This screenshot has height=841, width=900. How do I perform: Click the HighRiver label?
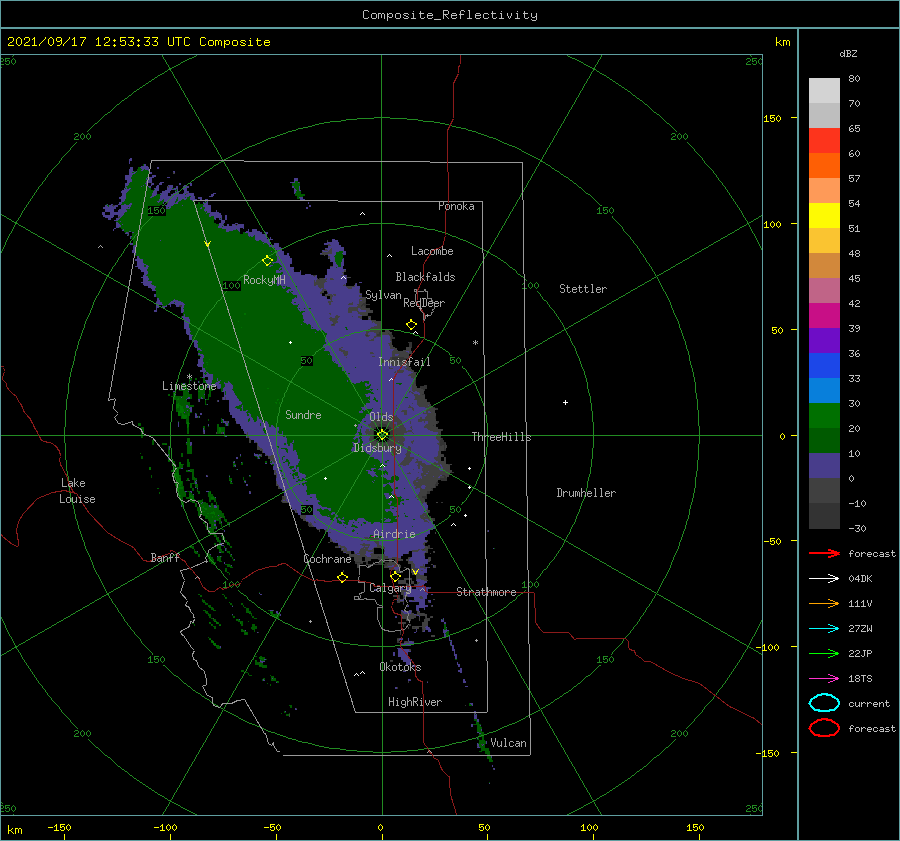click(x=415, y=702)
